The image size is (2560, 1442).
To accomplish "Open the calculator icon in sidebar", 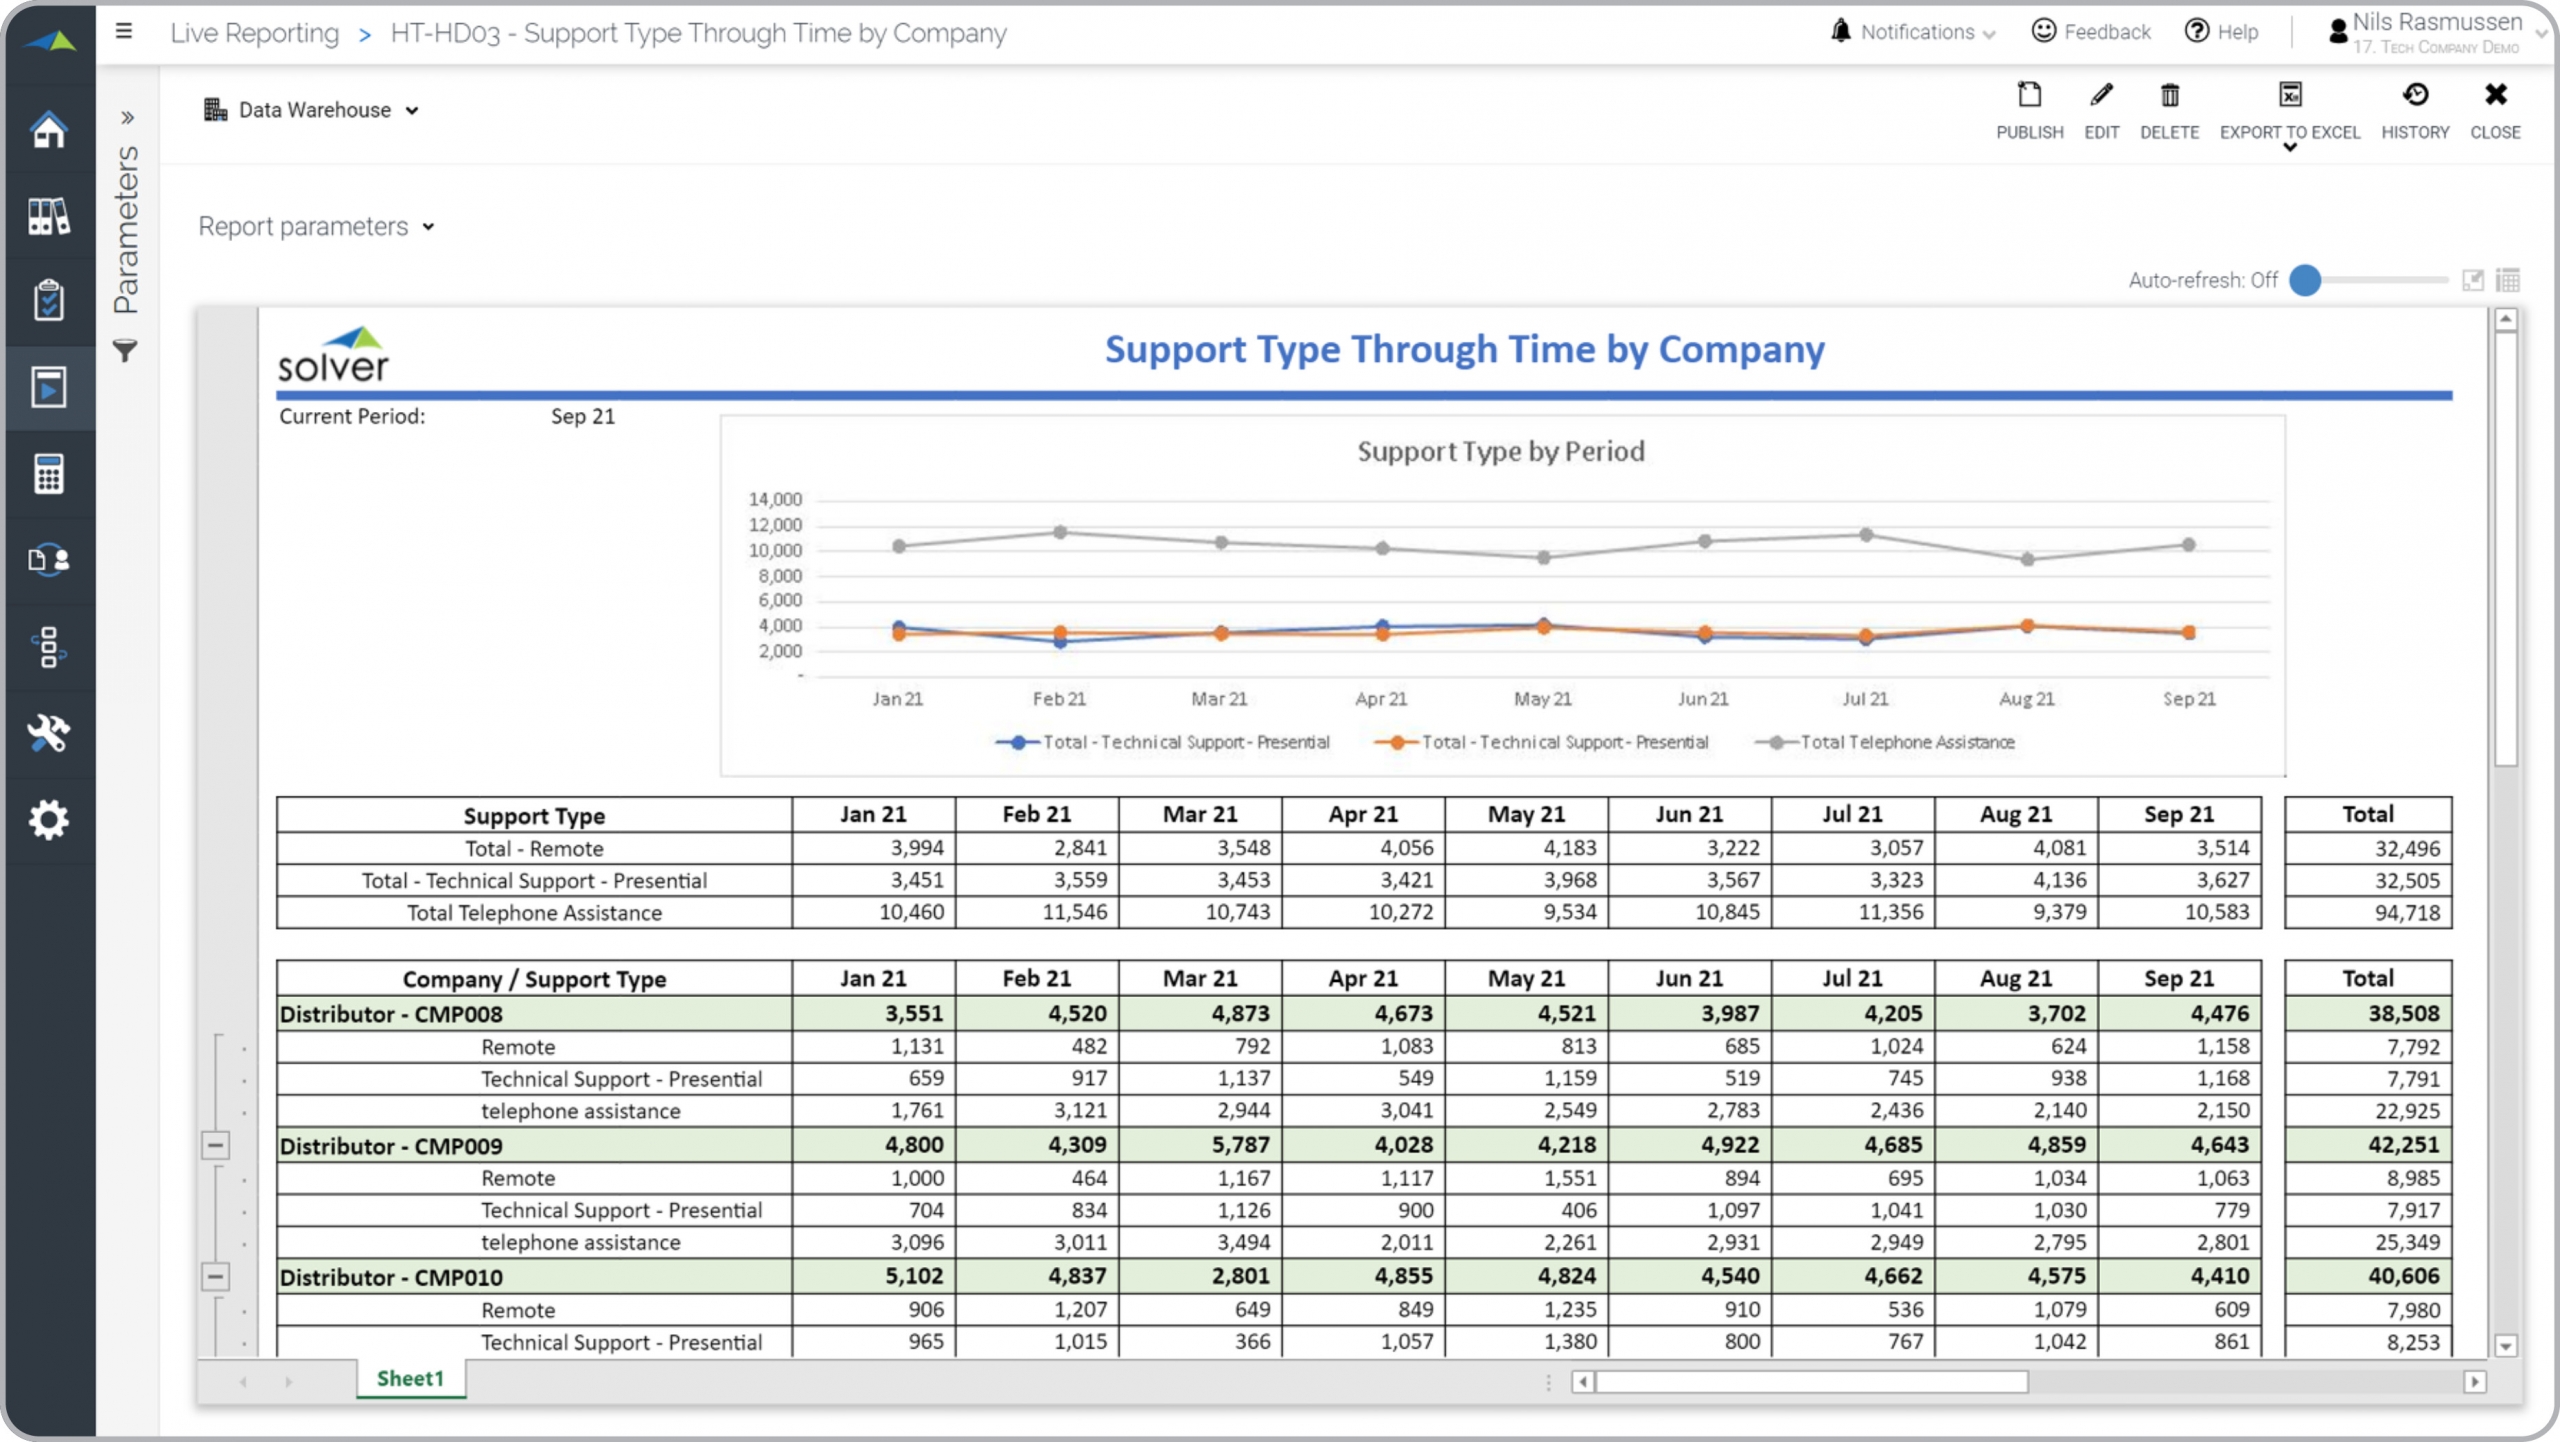I will (x=48, y=474).
